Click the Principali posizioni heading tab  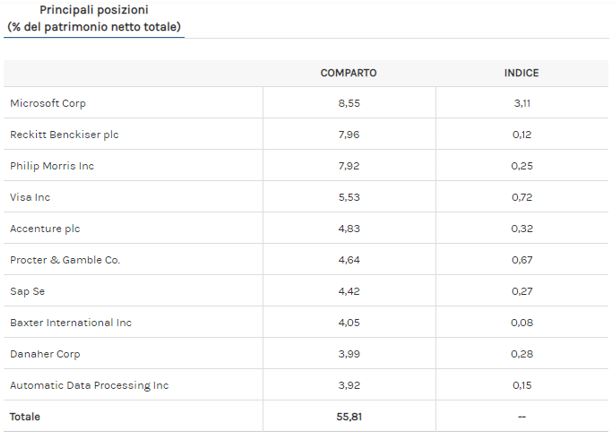click(94, 18)
